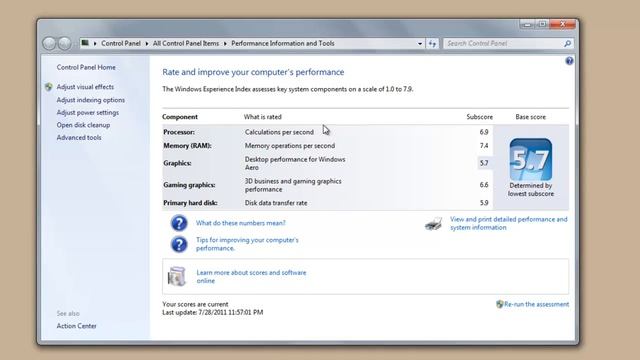Expand arrow after Control Panel breadcrumb

[147, 43]
